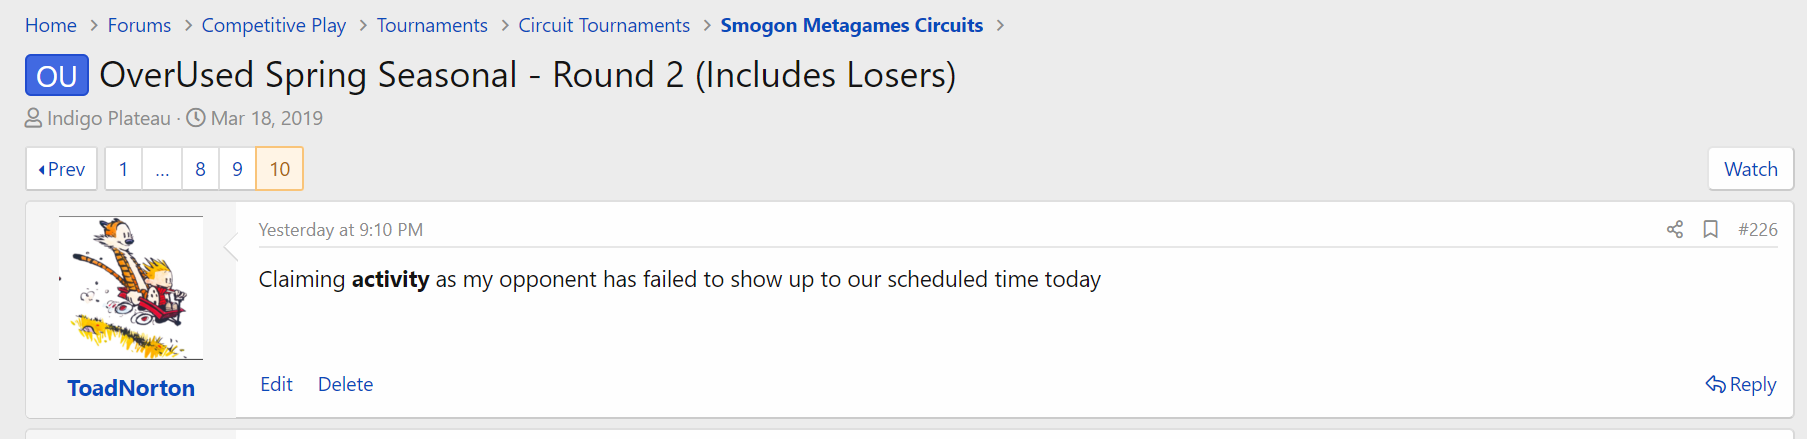Bookmark post #226 with the bookmark icon
The width and height of the screenshot is (1807, 439).
click(x=1711, y=230)
